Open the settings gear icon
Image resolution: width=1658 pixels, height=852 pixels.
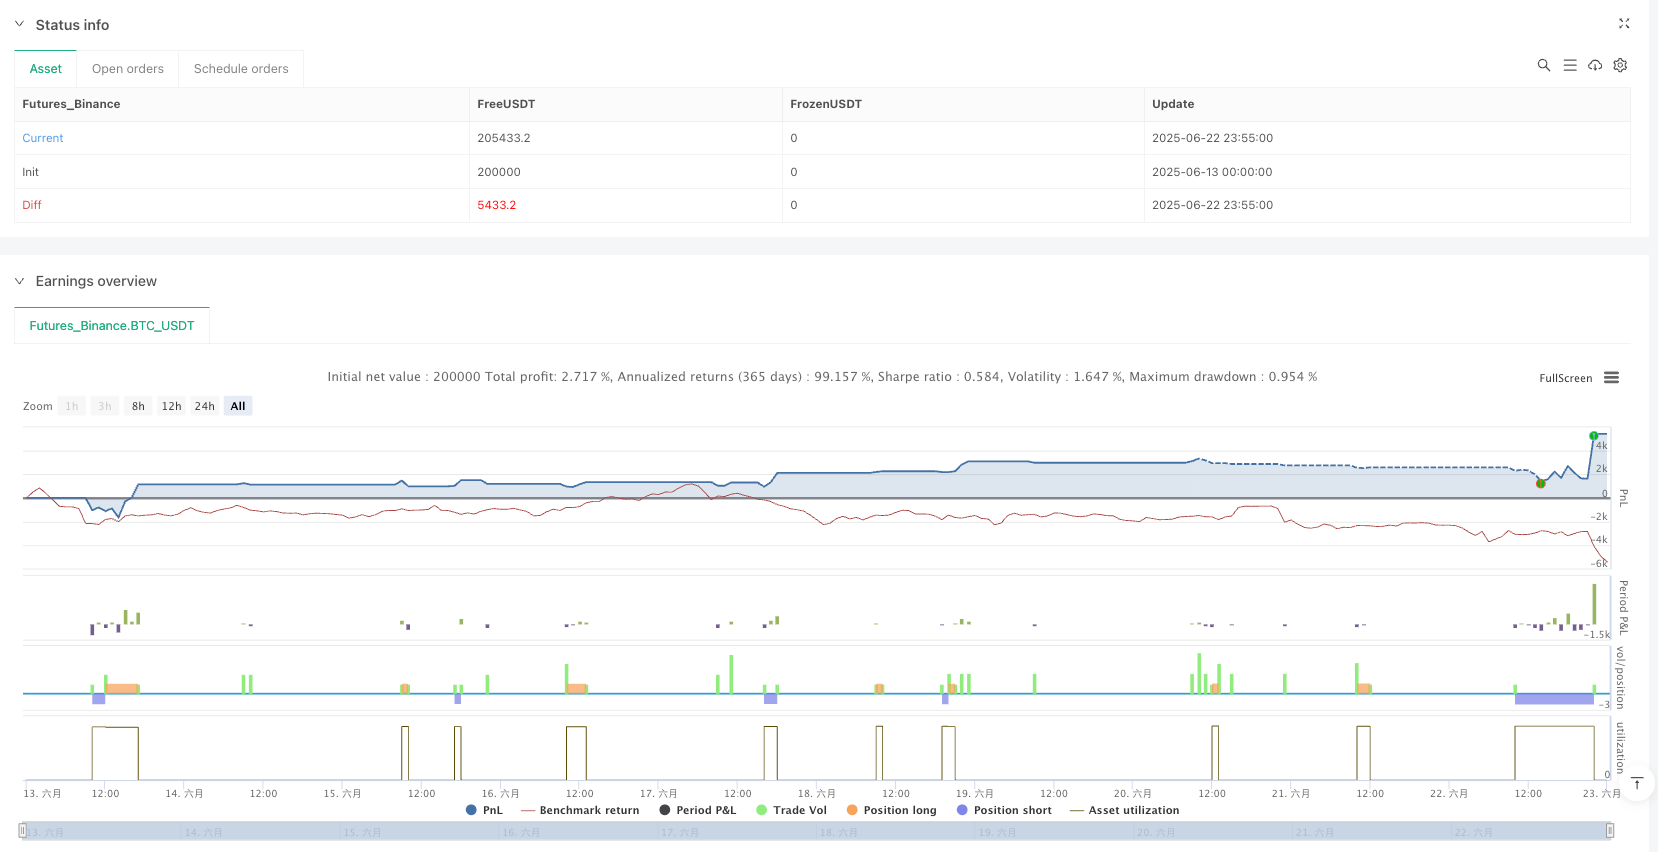click(1620, 65)
